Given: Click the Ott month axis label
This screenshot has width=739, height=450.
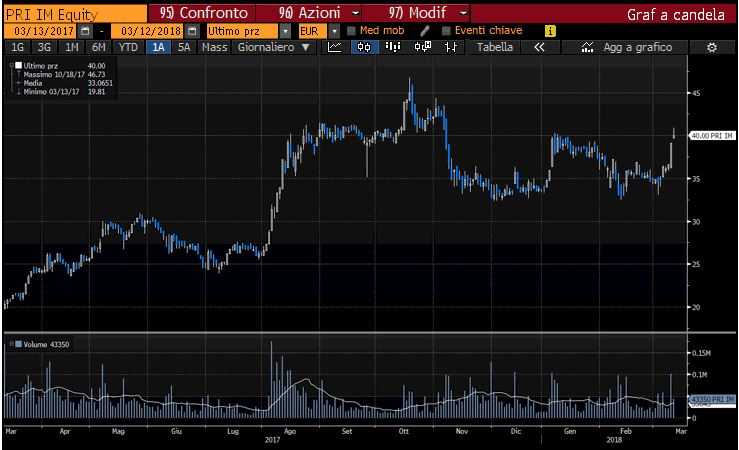Looking at the screenshot, I should 403,431.
